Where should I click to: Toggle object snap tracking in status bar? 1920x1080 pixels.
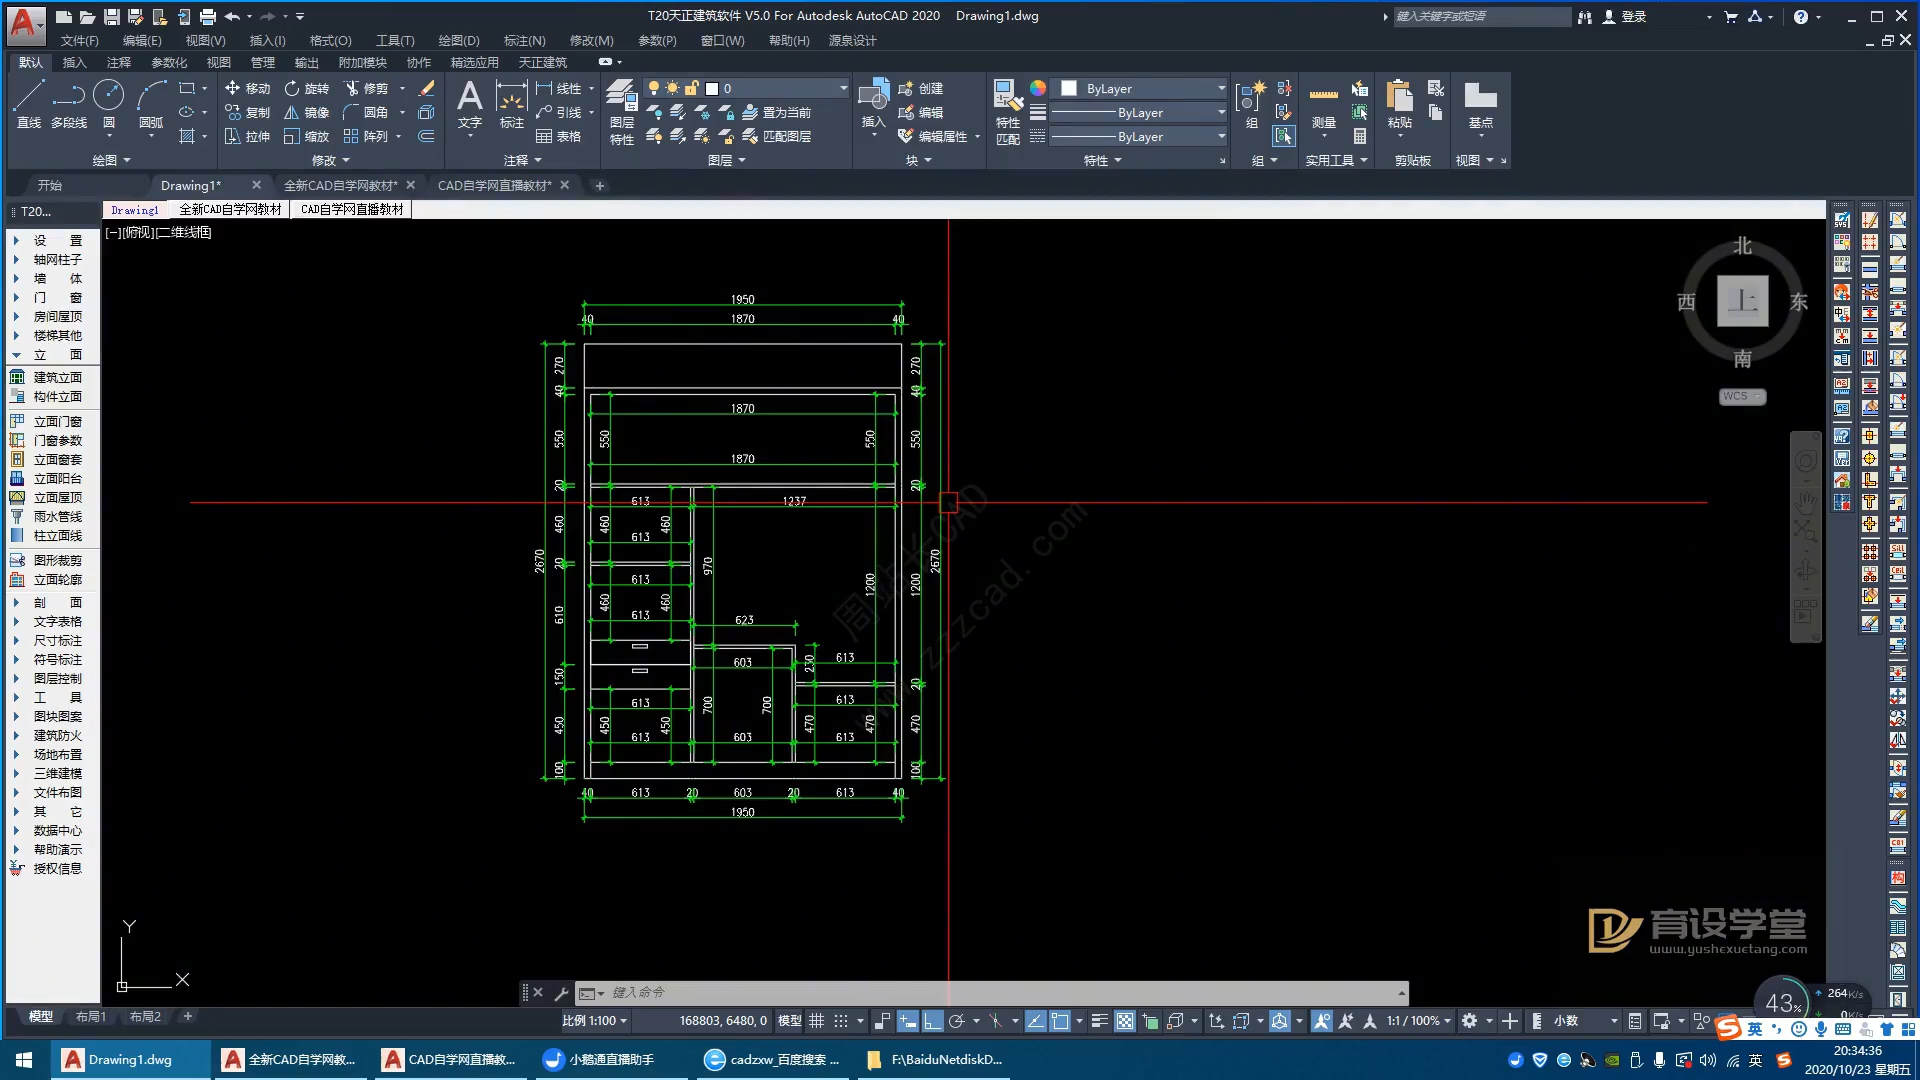tap(1036, 1021)
